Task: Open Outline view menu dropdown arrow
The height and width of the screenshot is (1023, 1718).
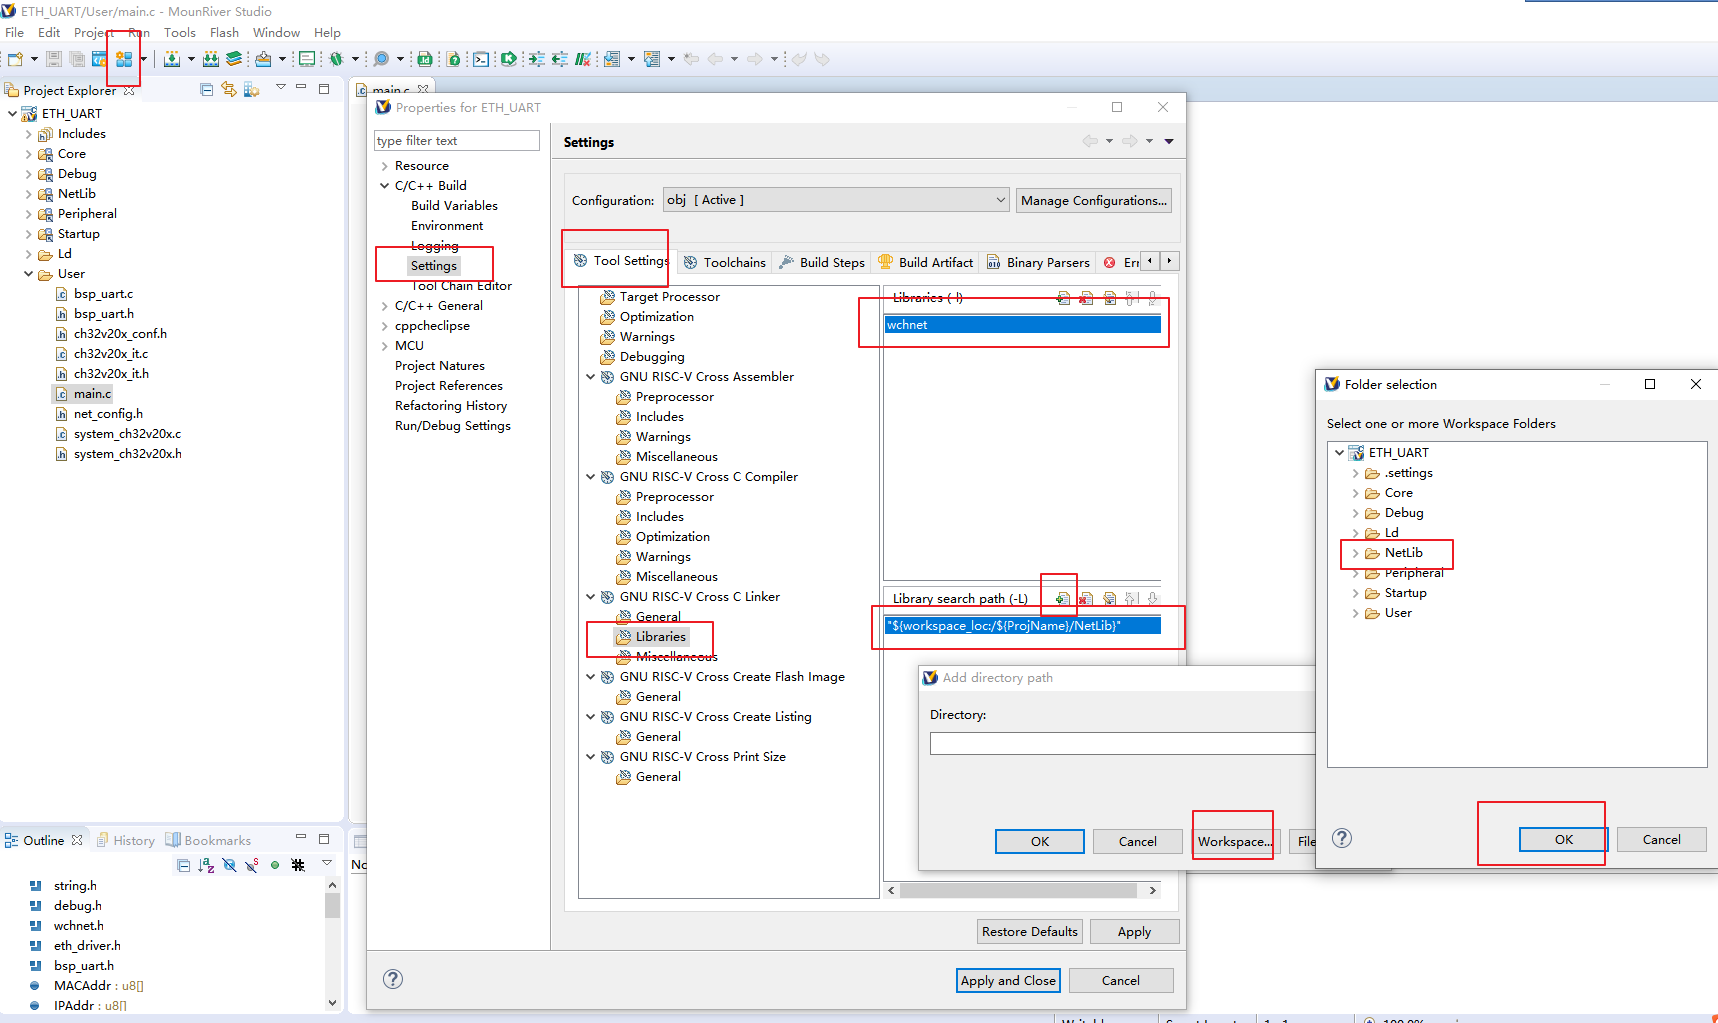Action: [x=326, y=863]
